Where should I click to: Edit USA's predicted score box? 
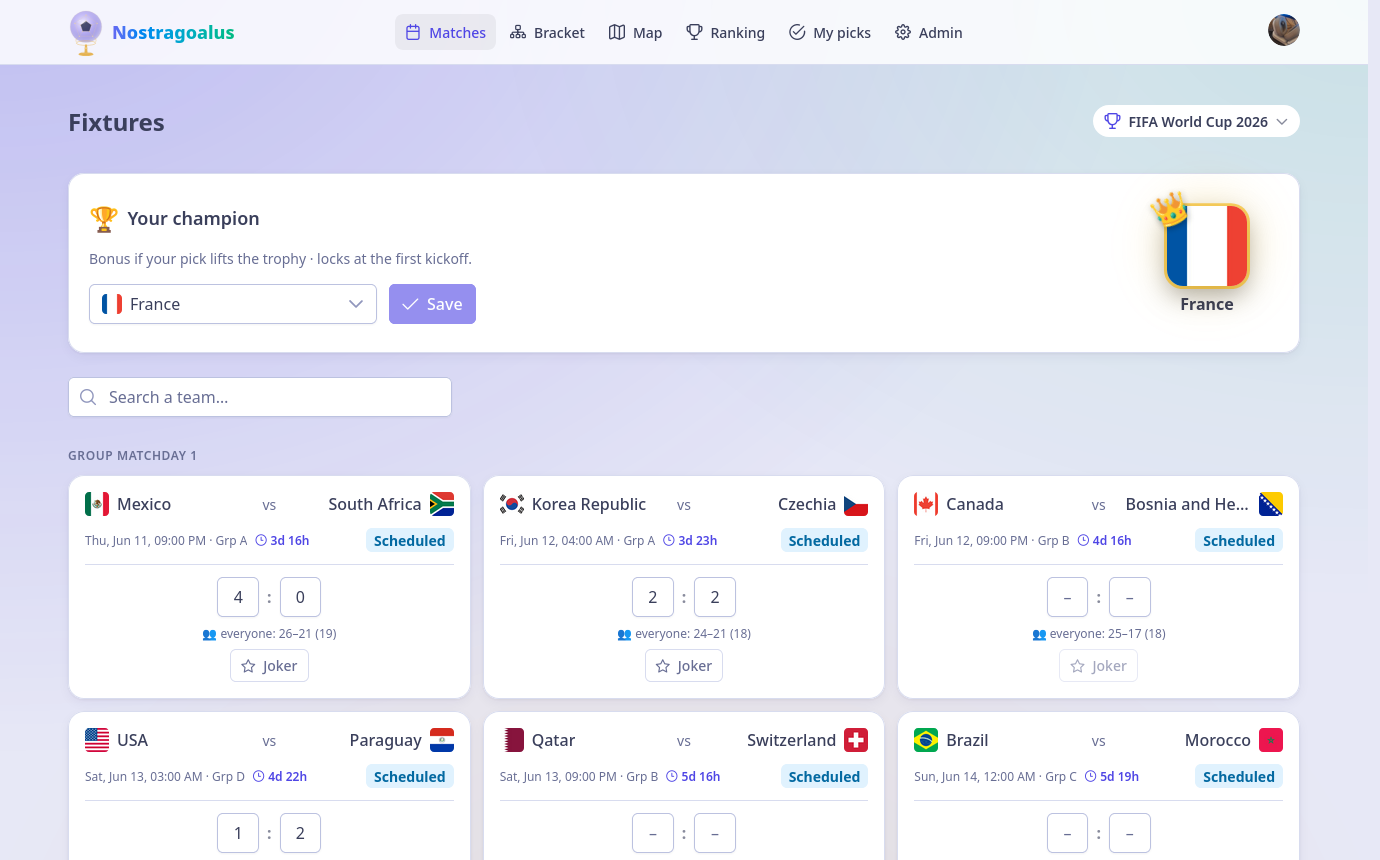(x=238, y=833)
